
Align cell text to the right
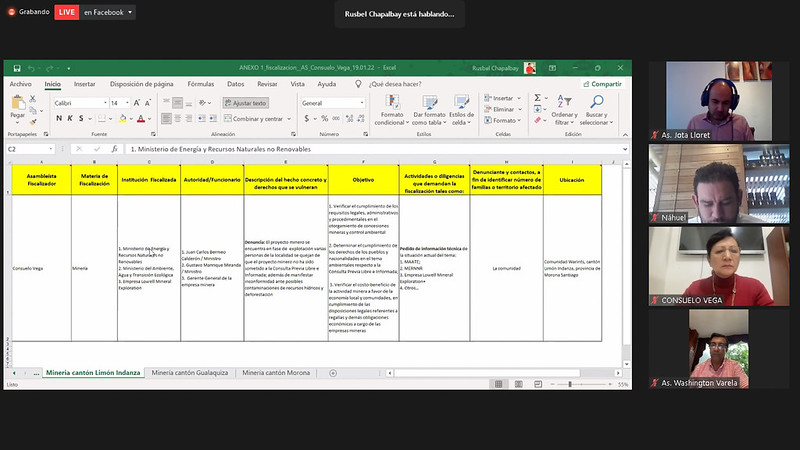coord(189,118)
